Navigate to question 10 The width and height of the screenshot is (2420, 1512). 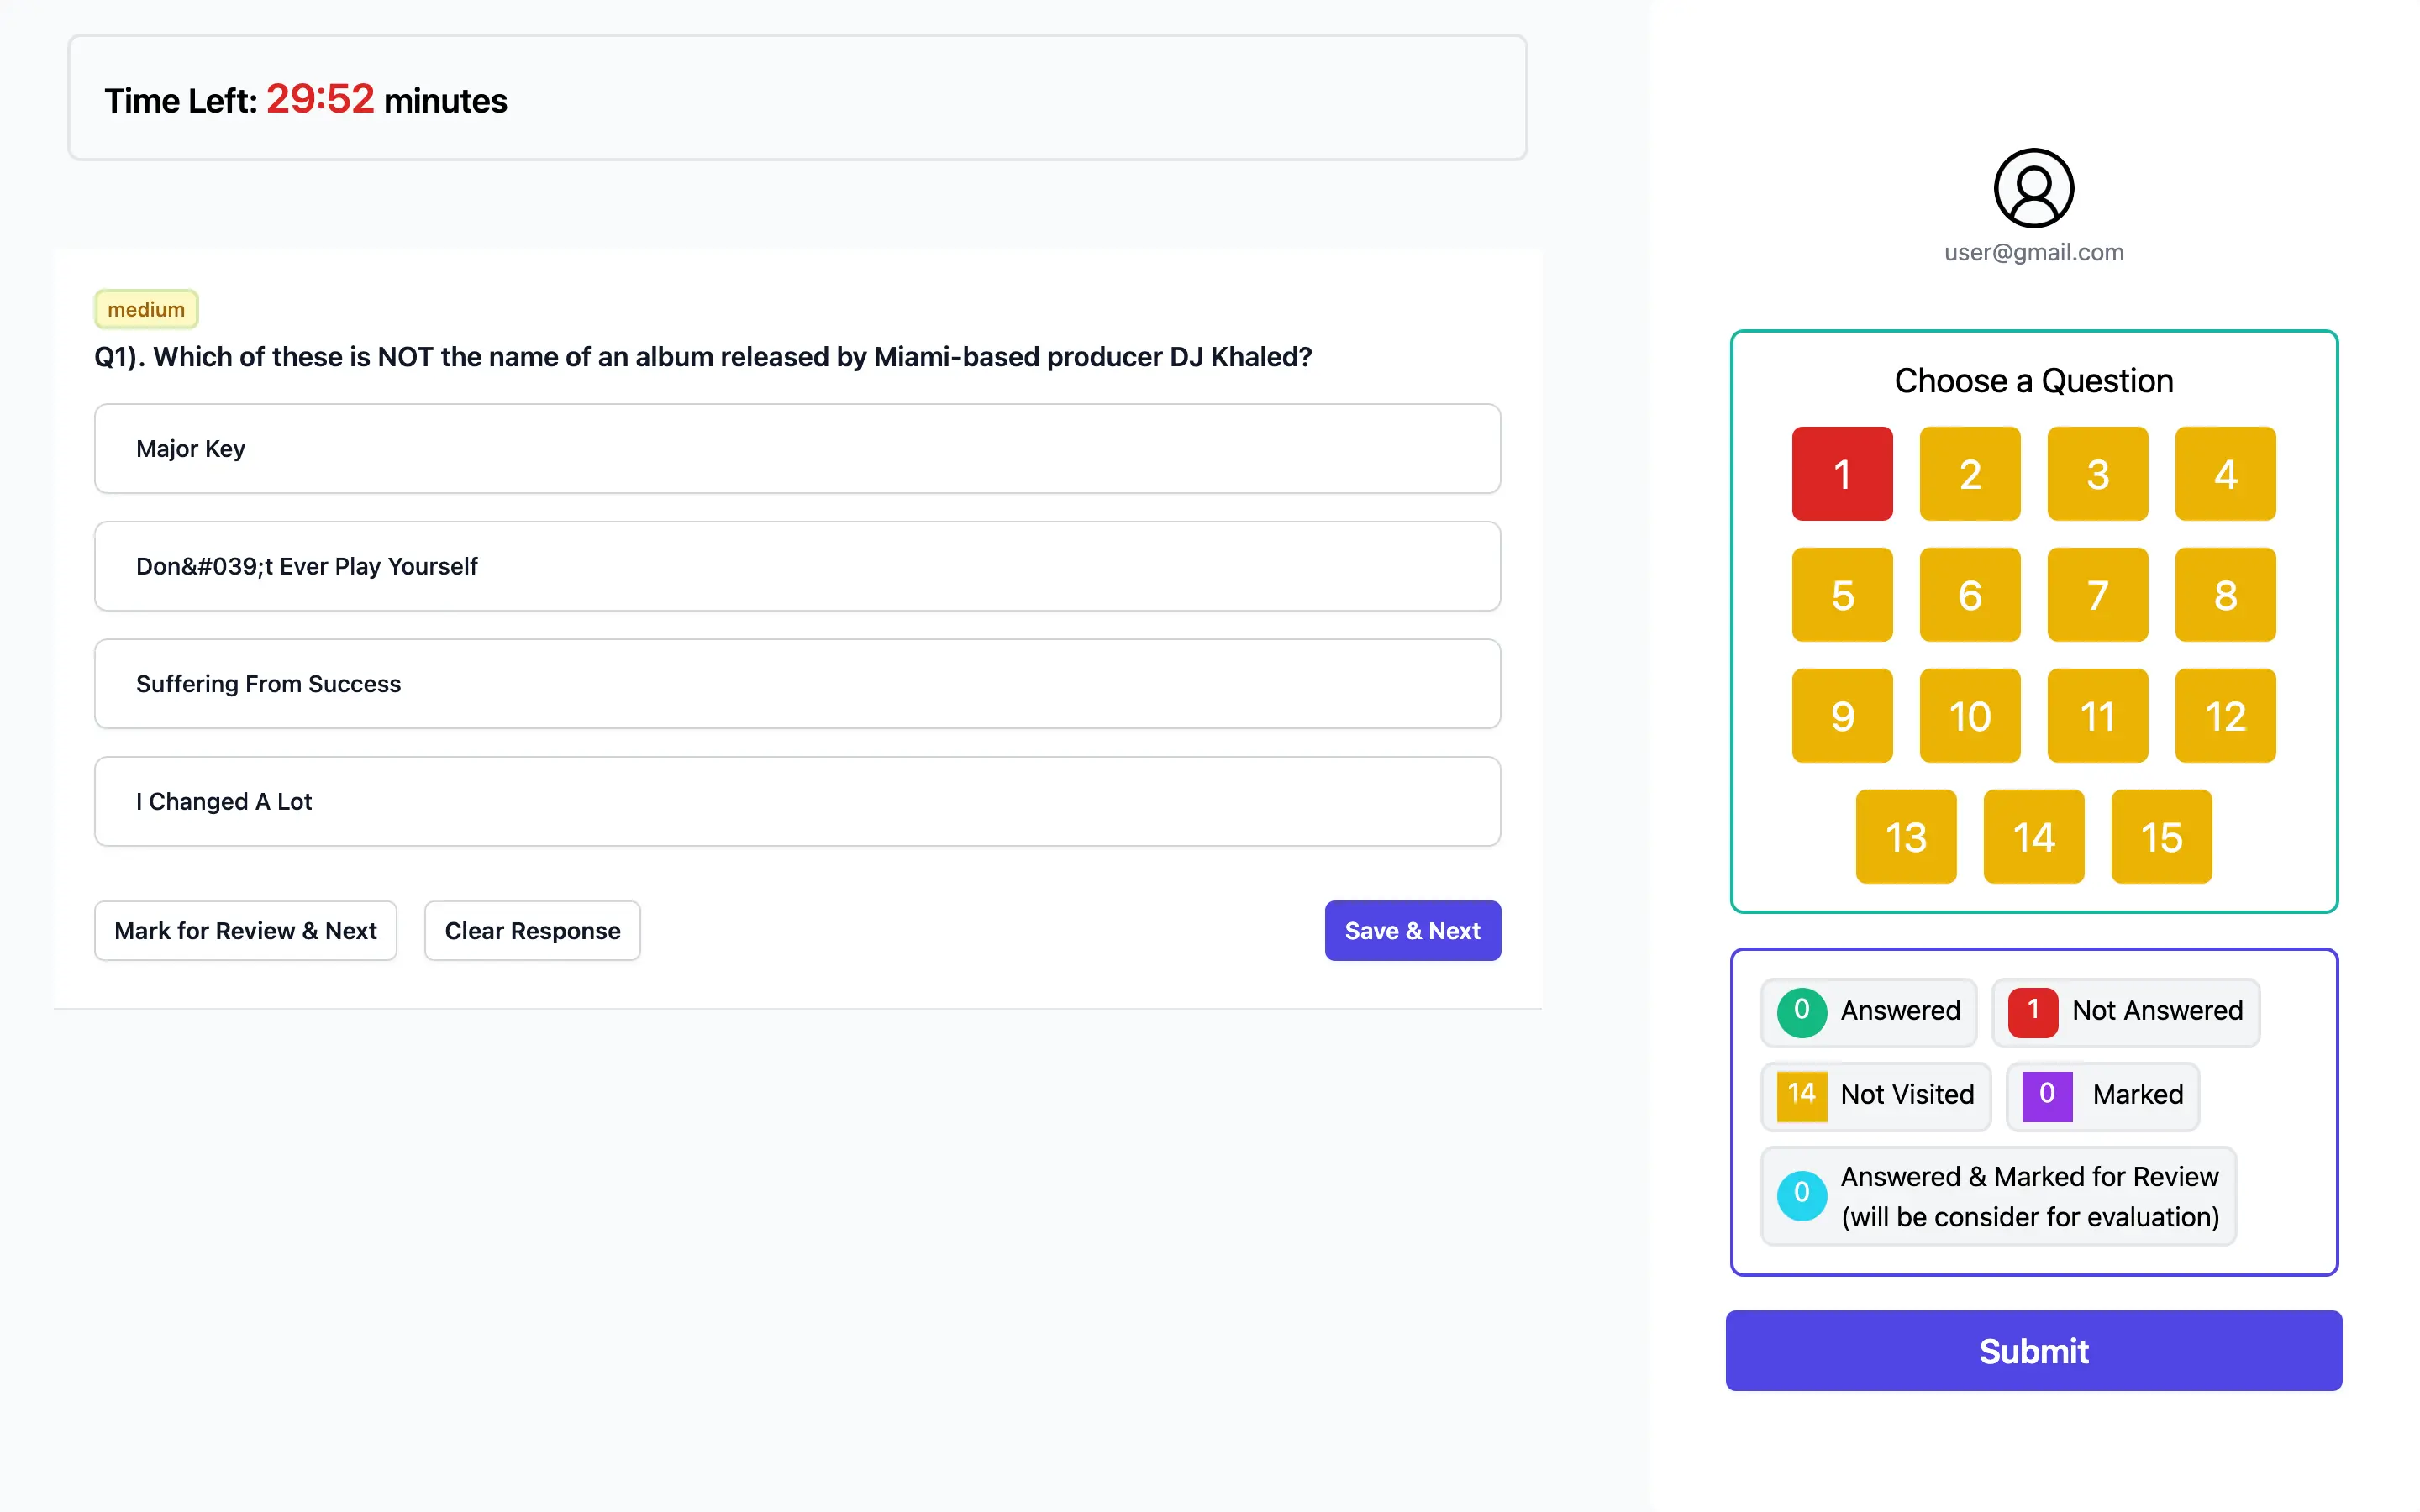(1969, 716)
